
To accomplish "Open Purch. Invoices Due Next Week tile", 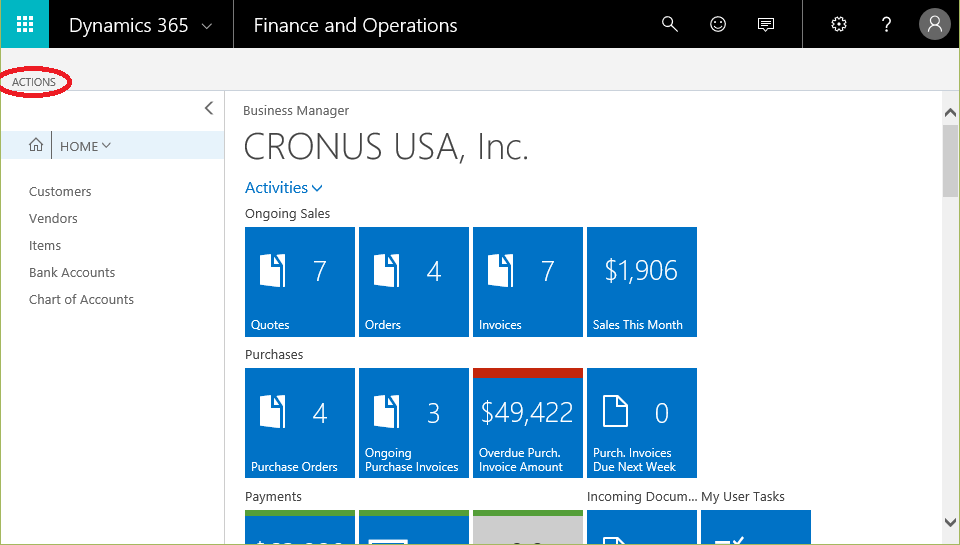I will click(x=642, y=423).
